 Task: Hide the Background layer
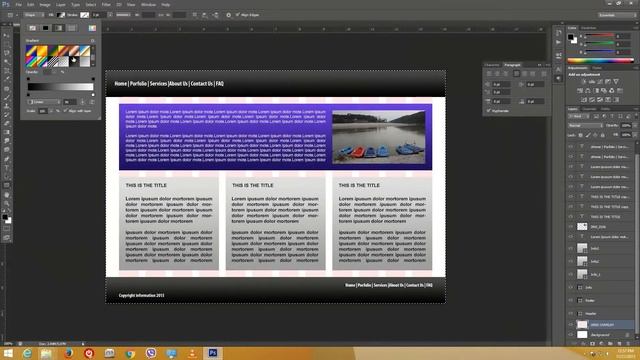click(x=571, y=335)
